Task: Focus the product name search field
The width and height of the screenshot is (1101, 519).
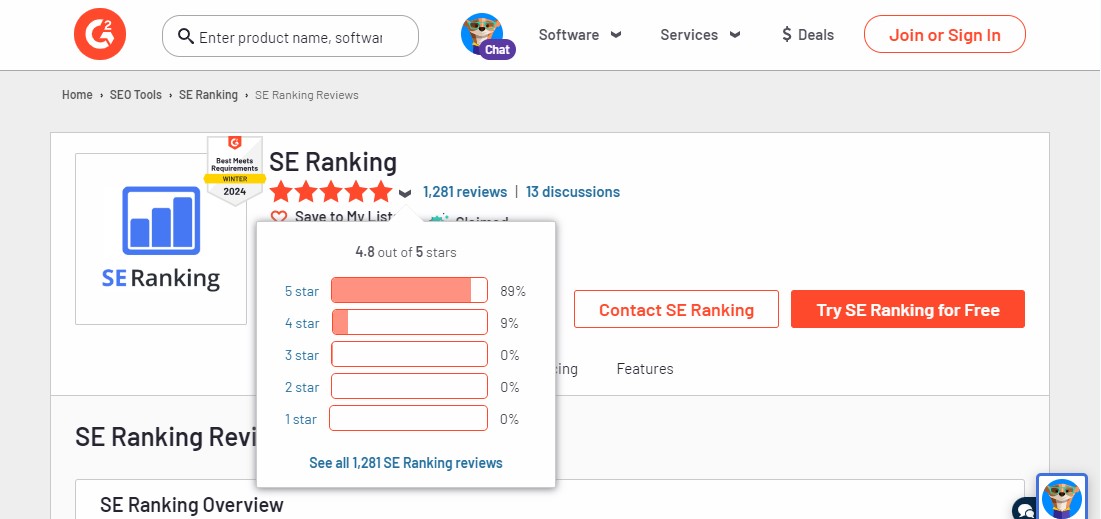Action: click(x=290, y=37)
